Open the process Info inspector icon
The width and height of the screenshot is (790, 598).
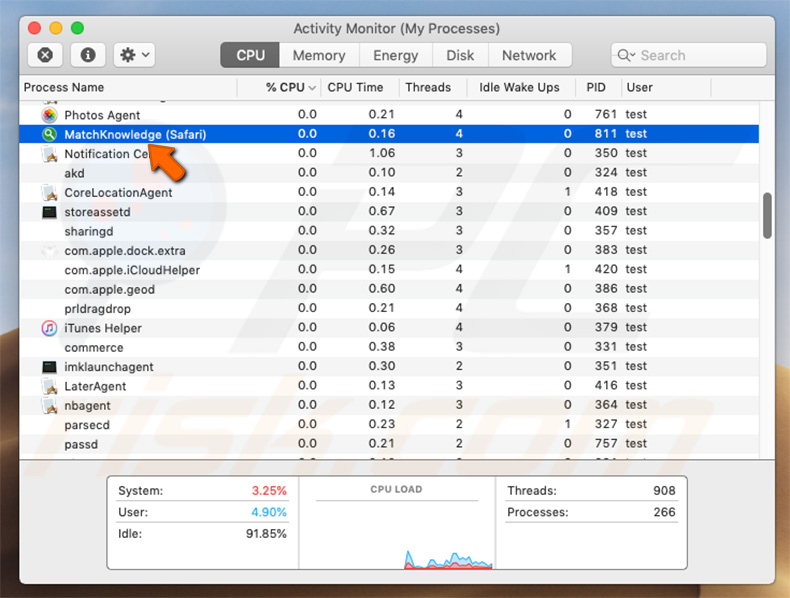click(x=89, y=55)
